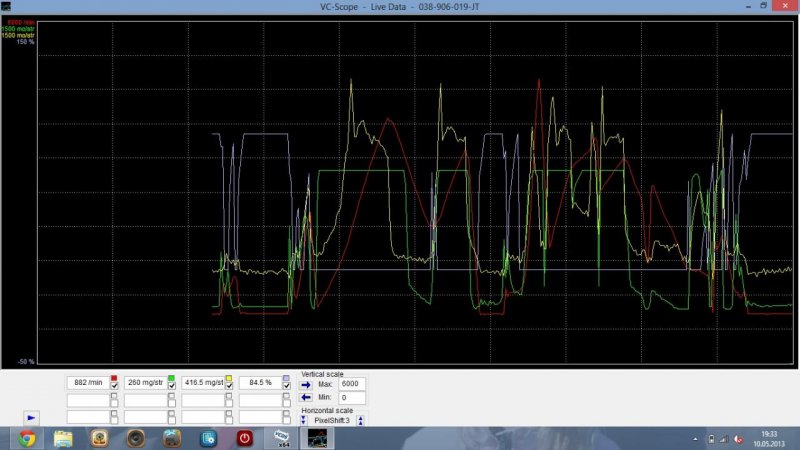
Task: Click the blue play arrow button
Action: tap(31, 416)
